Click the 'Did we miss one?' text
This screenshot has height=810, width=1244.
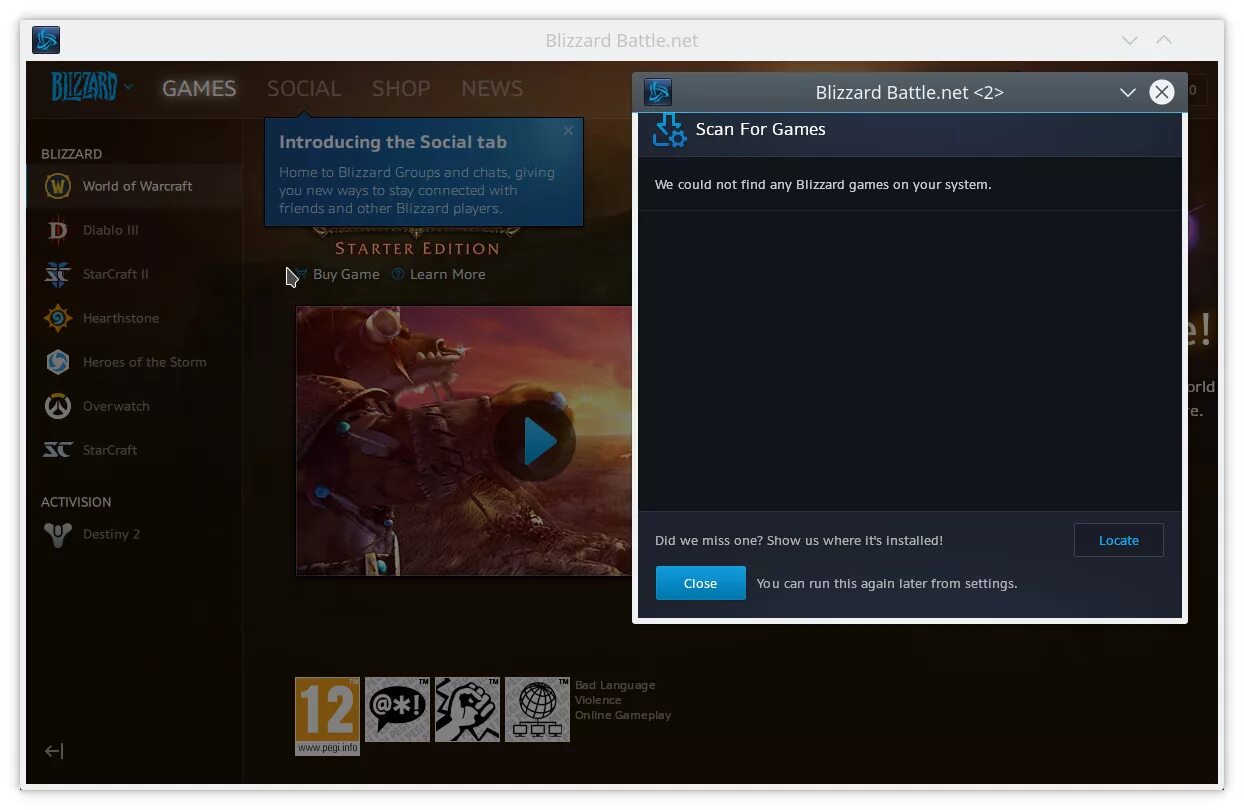click(x=799, y=540)
